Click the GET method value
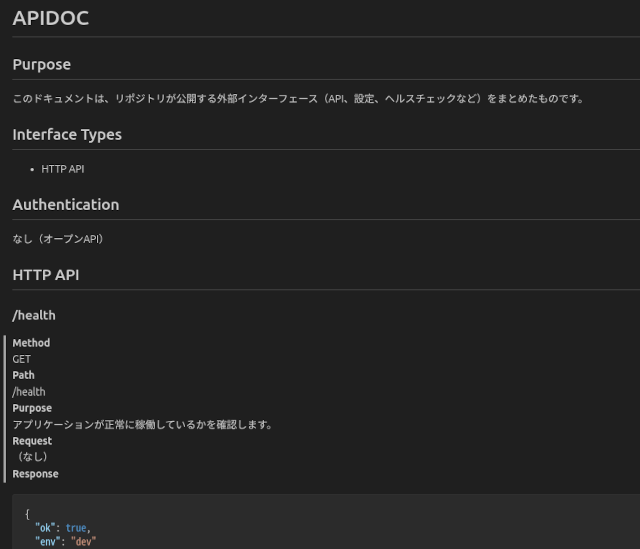Image resolution: width=640 pixels, height=549 pixels. tap(22, 359)
